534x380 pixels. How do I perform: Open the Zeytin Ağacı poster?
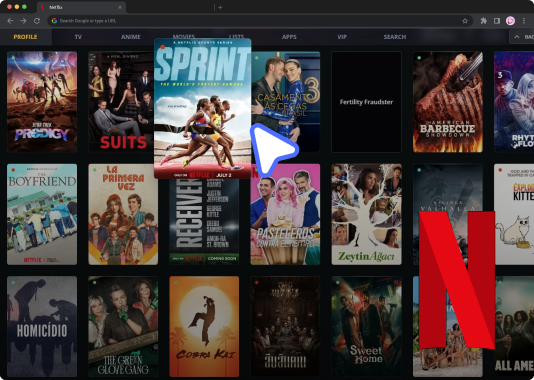366,214
